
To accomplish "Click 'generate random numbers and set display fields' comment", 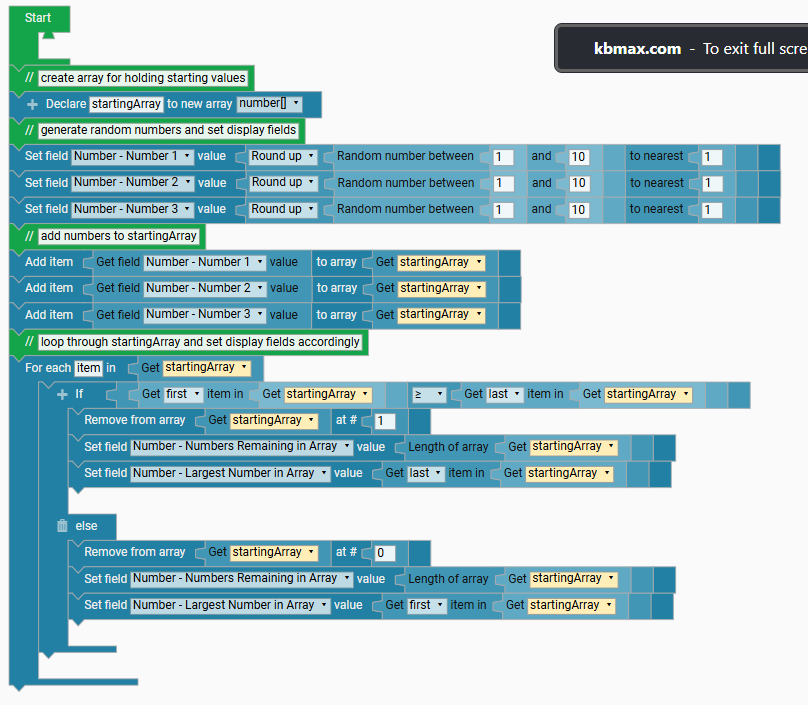I will tap(169, 130).
